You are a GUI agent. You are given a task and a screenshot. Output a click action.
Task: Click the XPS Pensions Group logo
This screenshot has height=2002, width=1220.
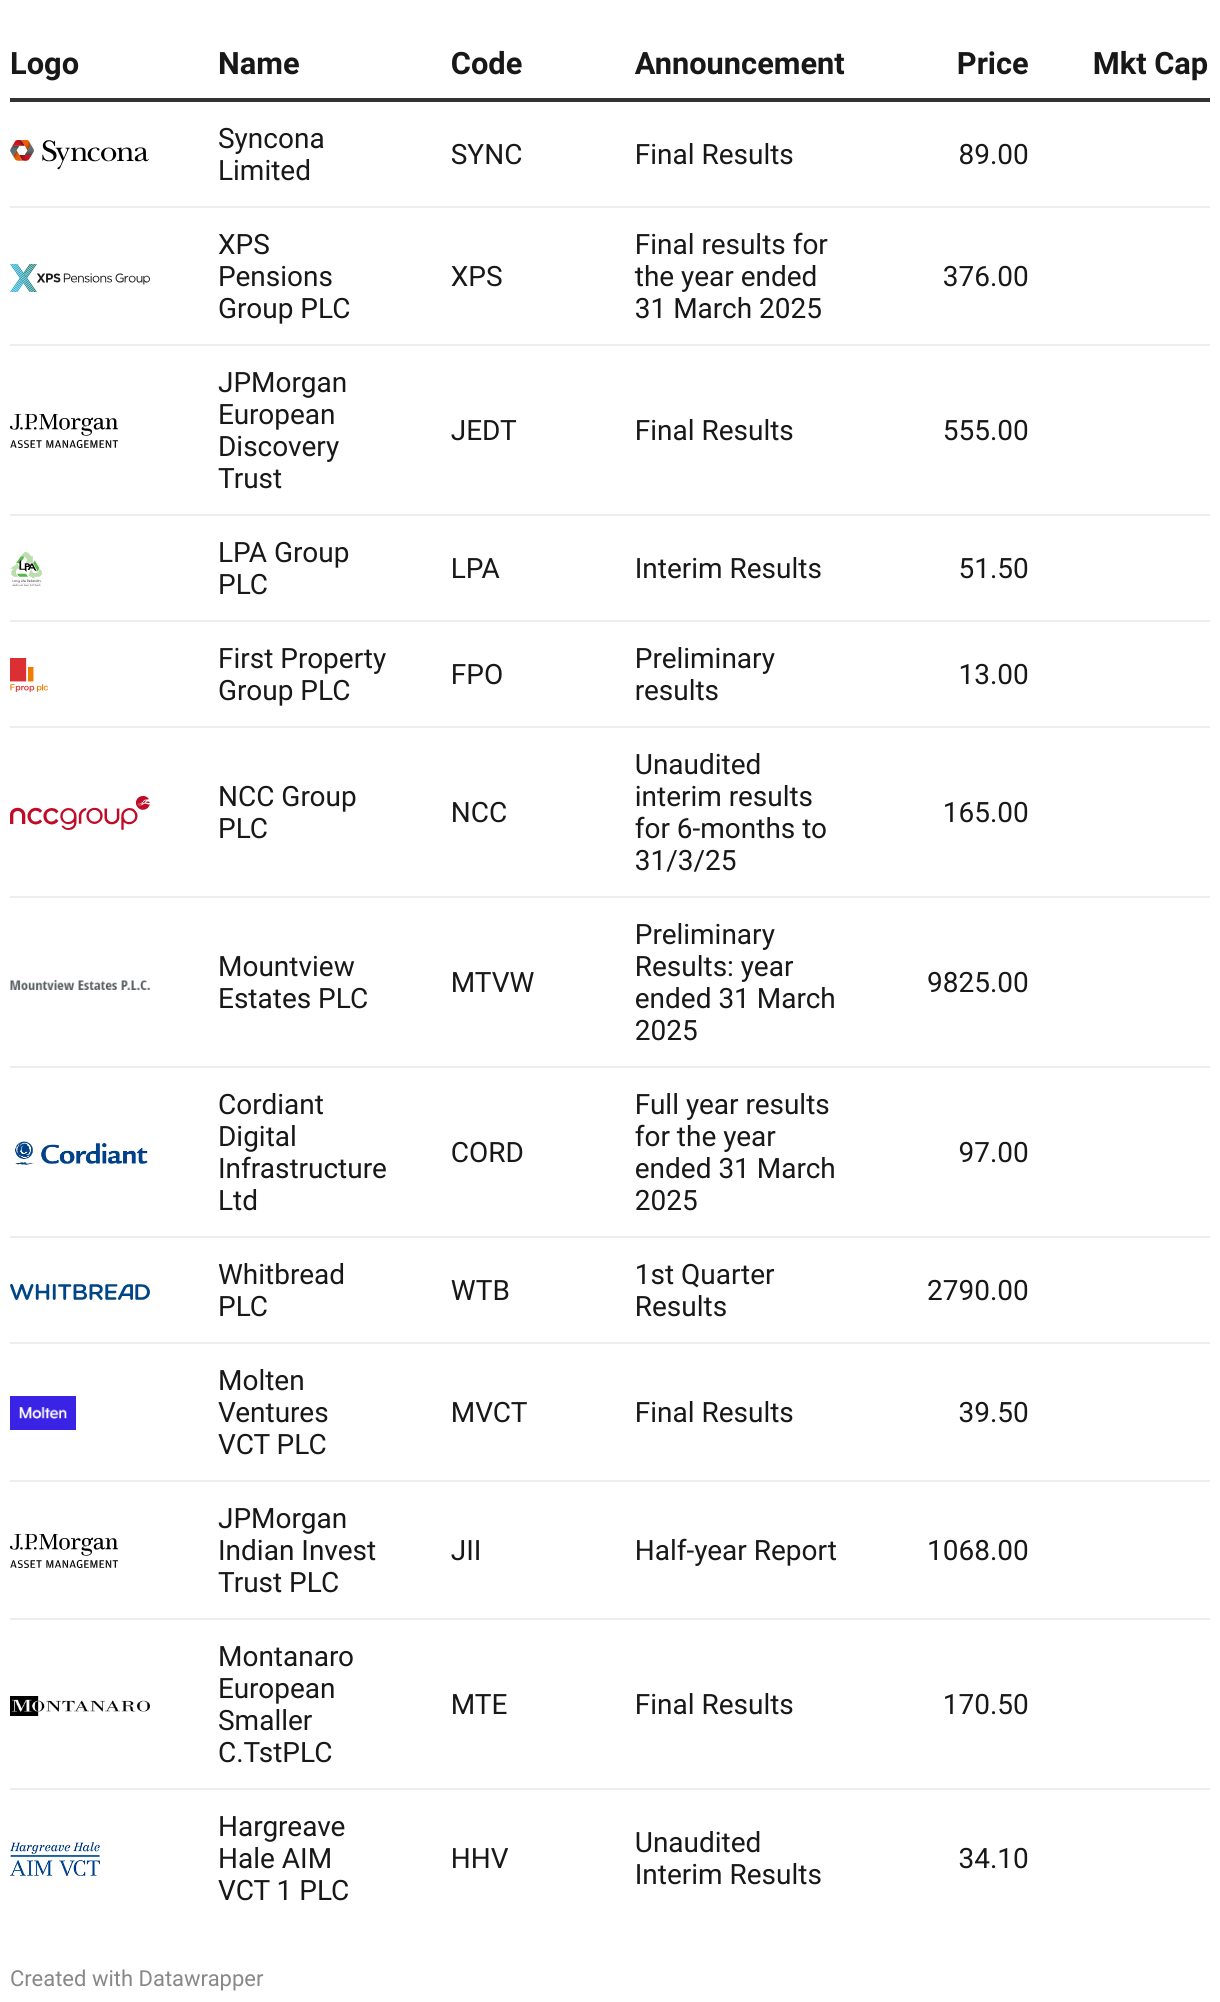tap(80, 277)
